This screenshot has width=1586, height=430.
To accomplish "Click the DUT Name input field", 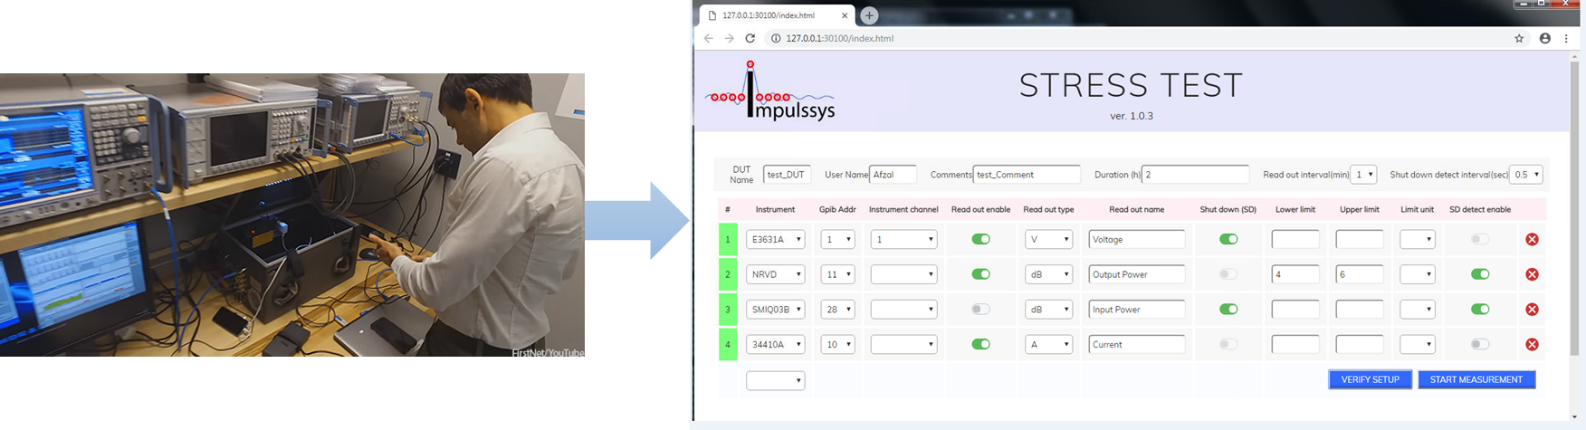I will point(786,175).
